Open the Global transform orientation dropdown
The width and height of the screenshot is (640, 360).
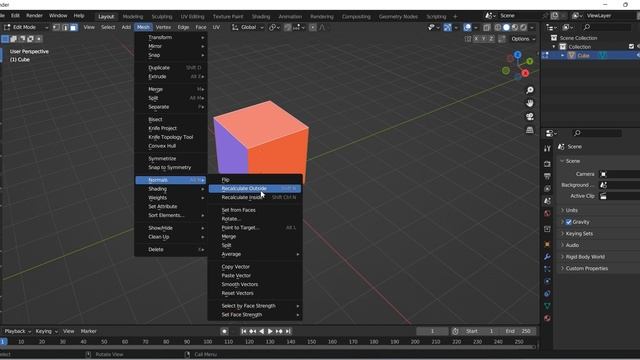pos(248,27)
